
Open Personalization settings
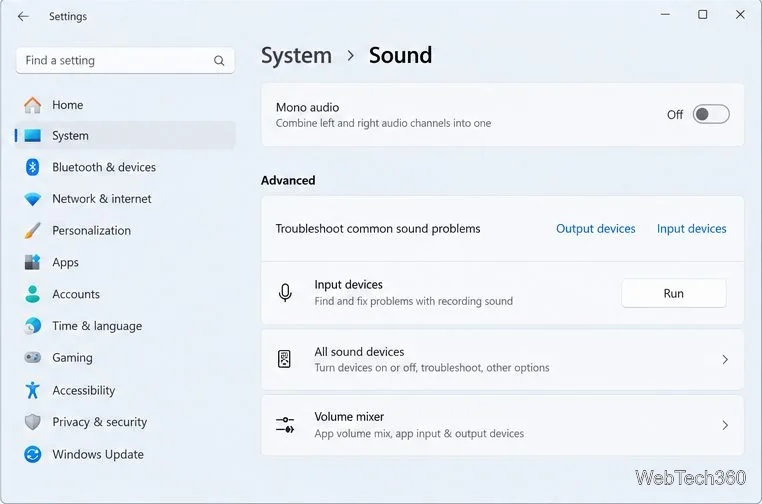click(125, 230)
